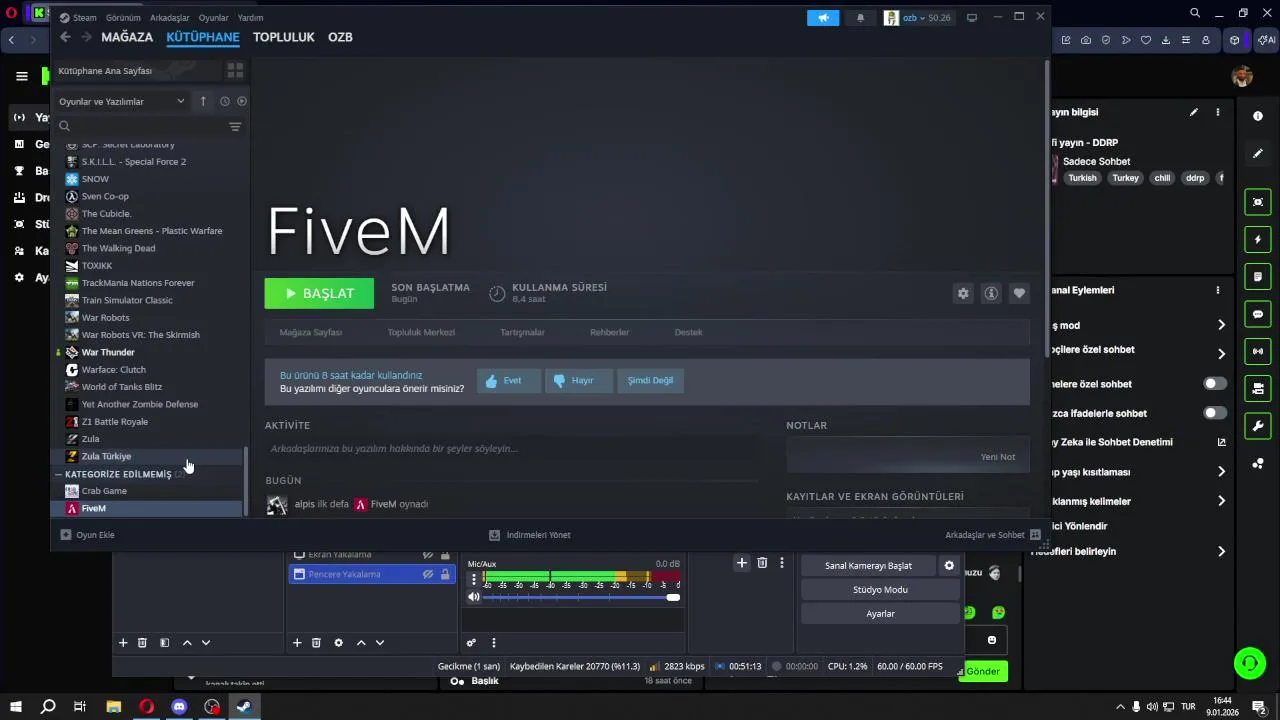Launch FiveM with BAŞLAT button
Screen dimensions: 1280x720
(319, 293)
